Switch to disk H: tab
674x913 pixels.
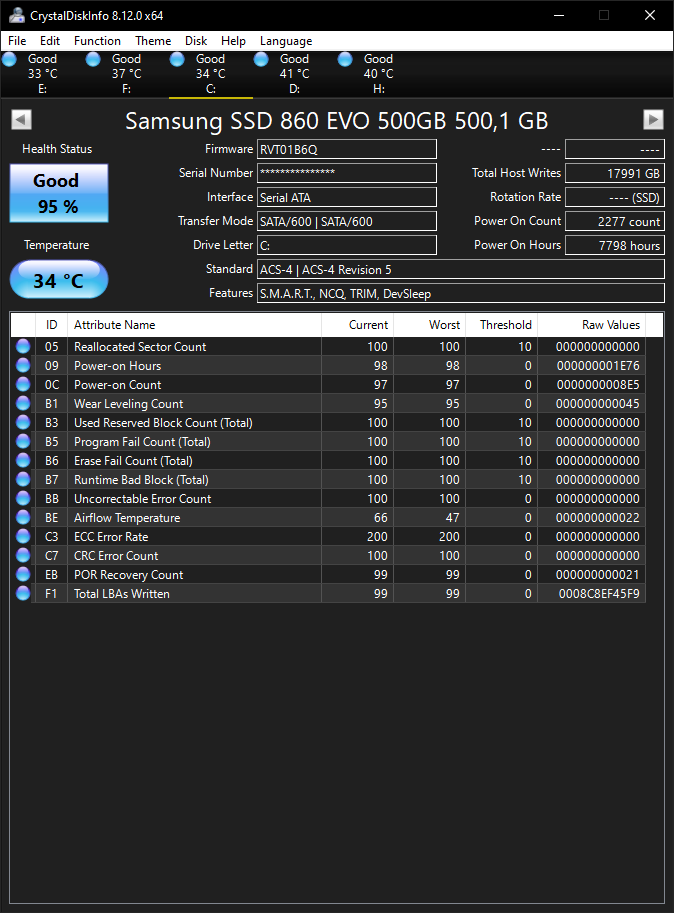click(x=378, y=74)
